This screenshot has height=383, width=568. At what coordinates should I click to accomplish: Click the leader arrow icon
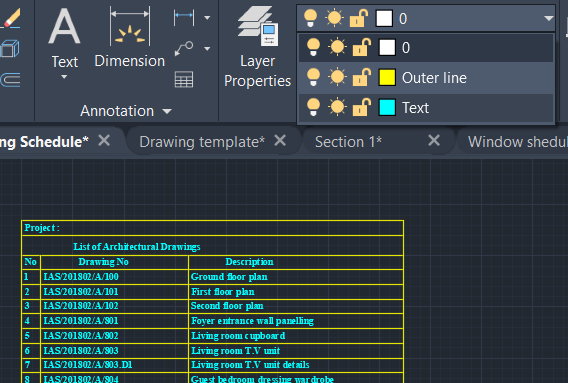pos(184,48)
